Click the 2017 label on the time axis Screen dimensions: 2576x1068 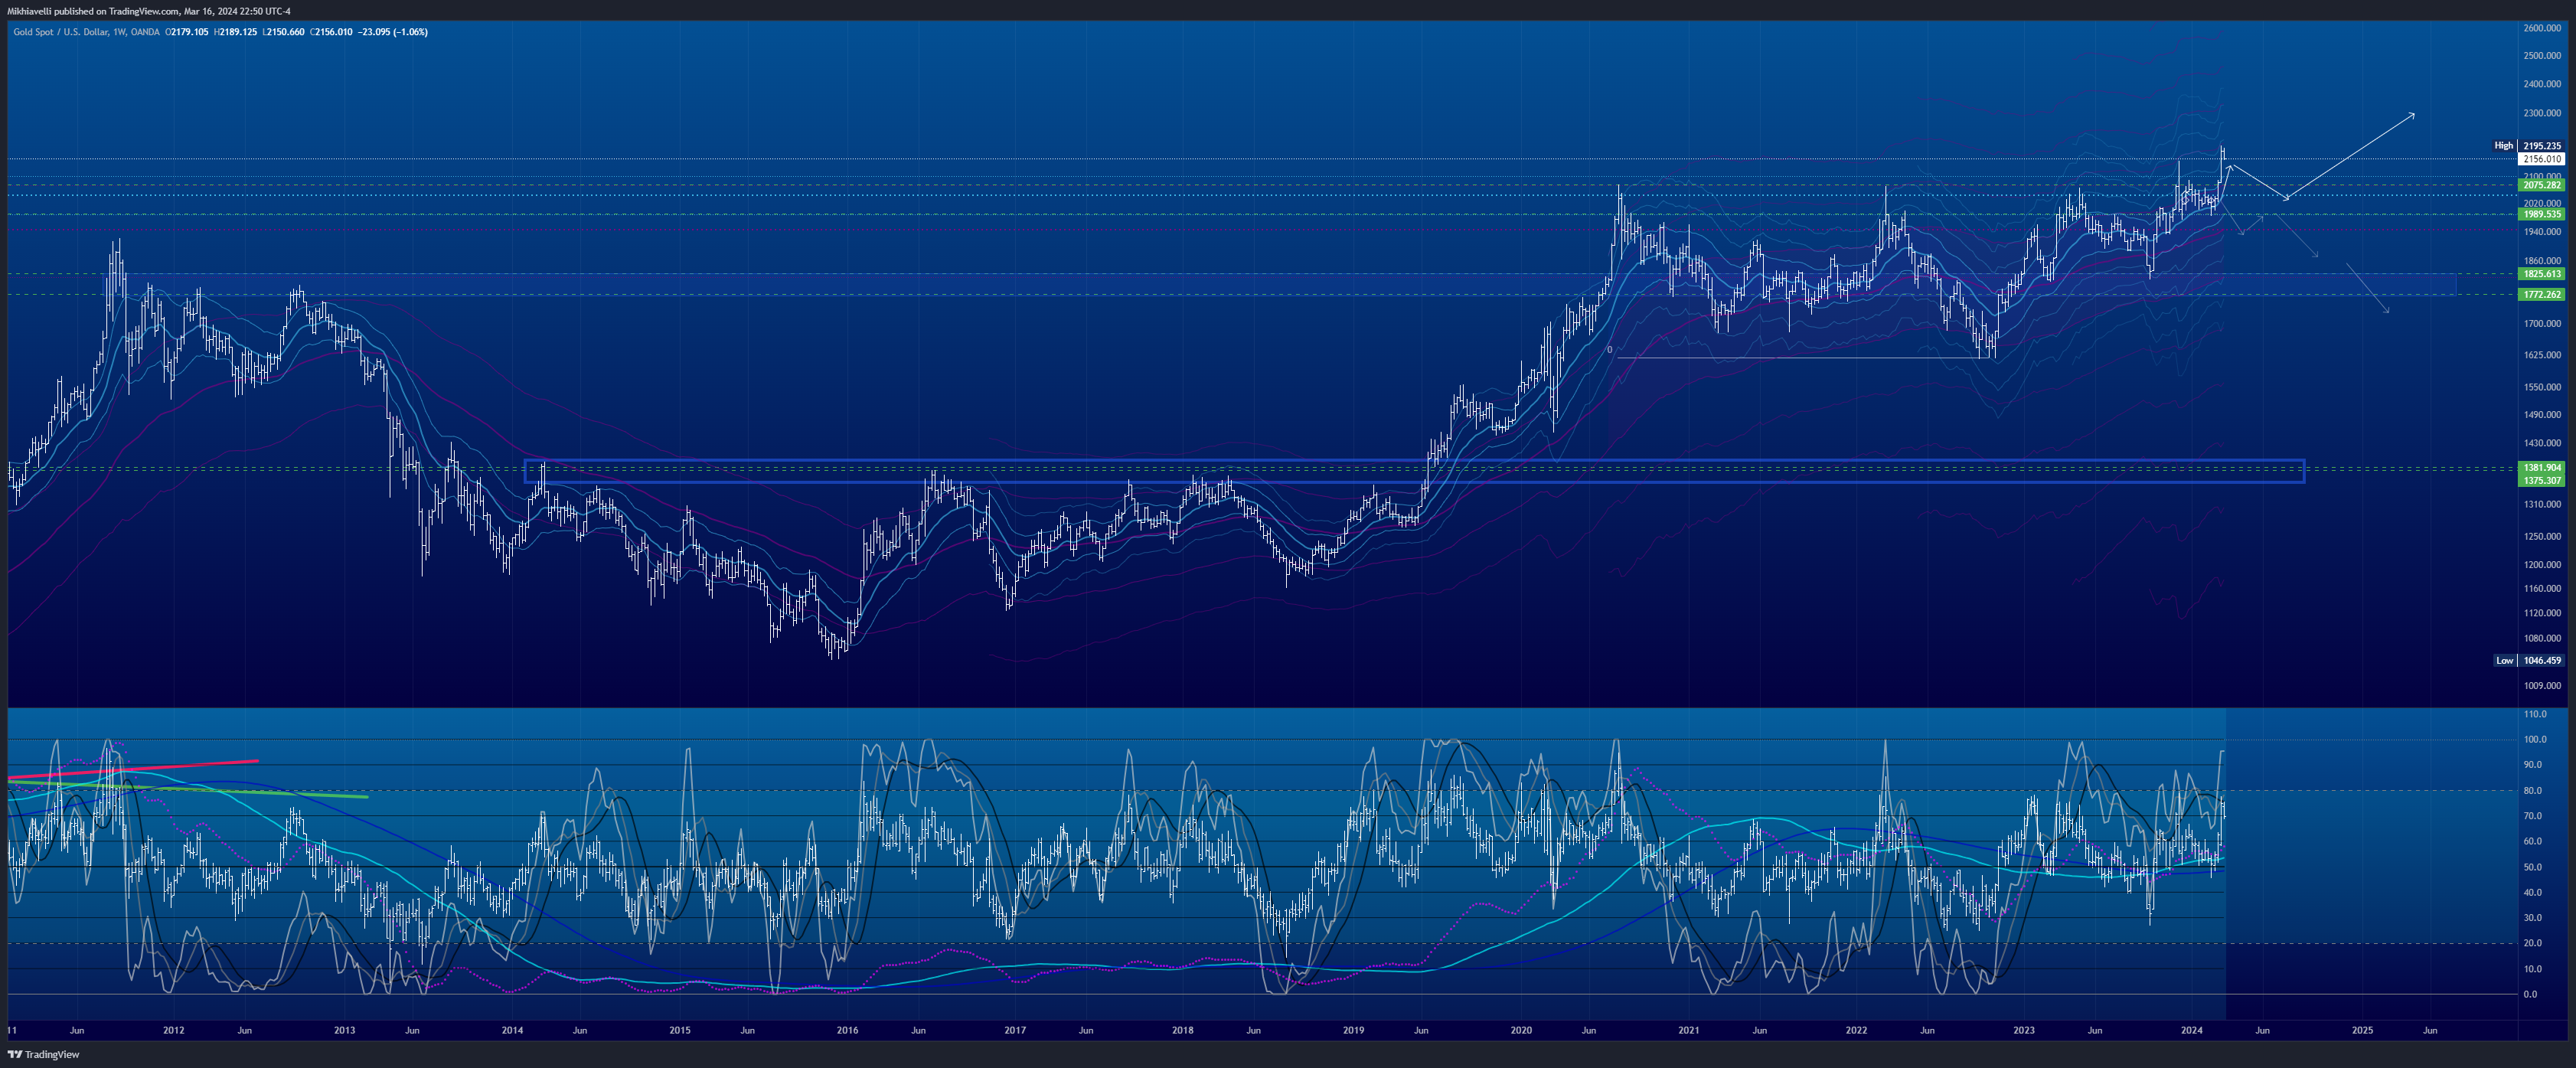click(x=1015, y=1030)
